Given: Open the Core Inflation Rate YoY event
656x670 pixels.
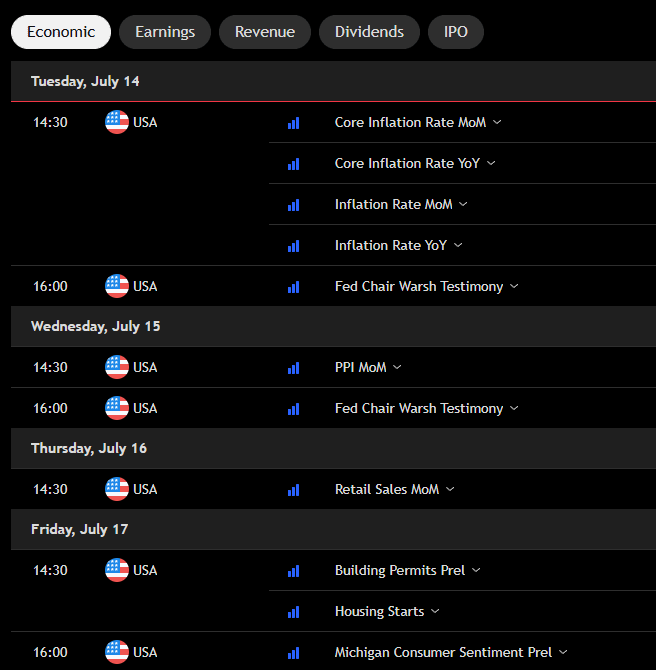Looking at the screenshot, I should point(407,163).
